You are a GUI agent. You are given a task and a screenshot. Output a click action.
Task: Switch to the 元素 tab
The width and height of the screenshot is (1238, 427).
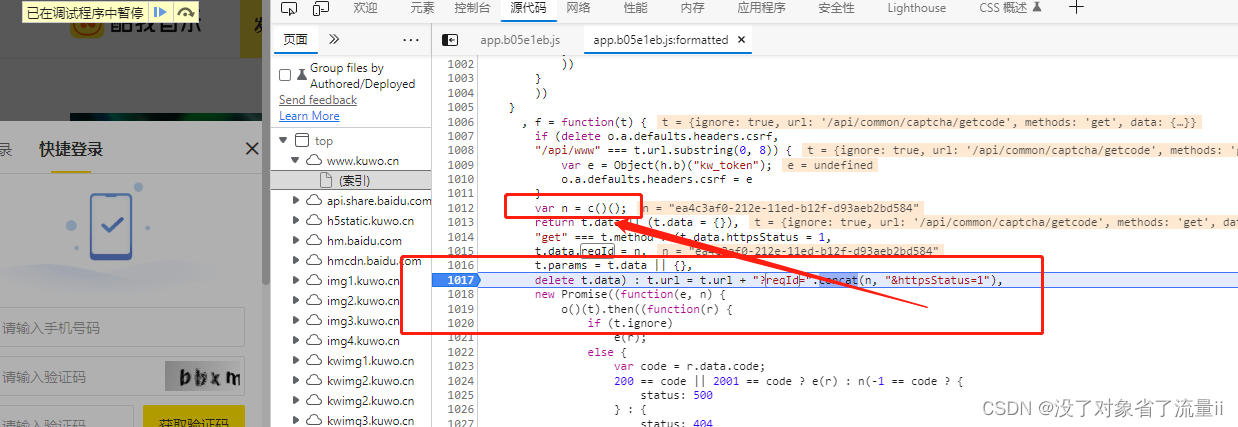click(422, 8)
